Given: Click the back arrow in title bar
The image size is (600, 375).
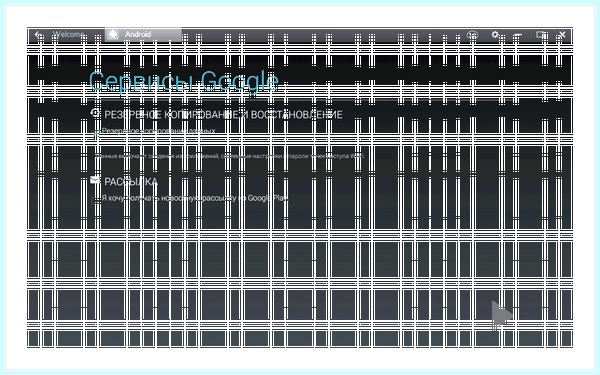Looking at the screenshot, I should tap(38, 35).
